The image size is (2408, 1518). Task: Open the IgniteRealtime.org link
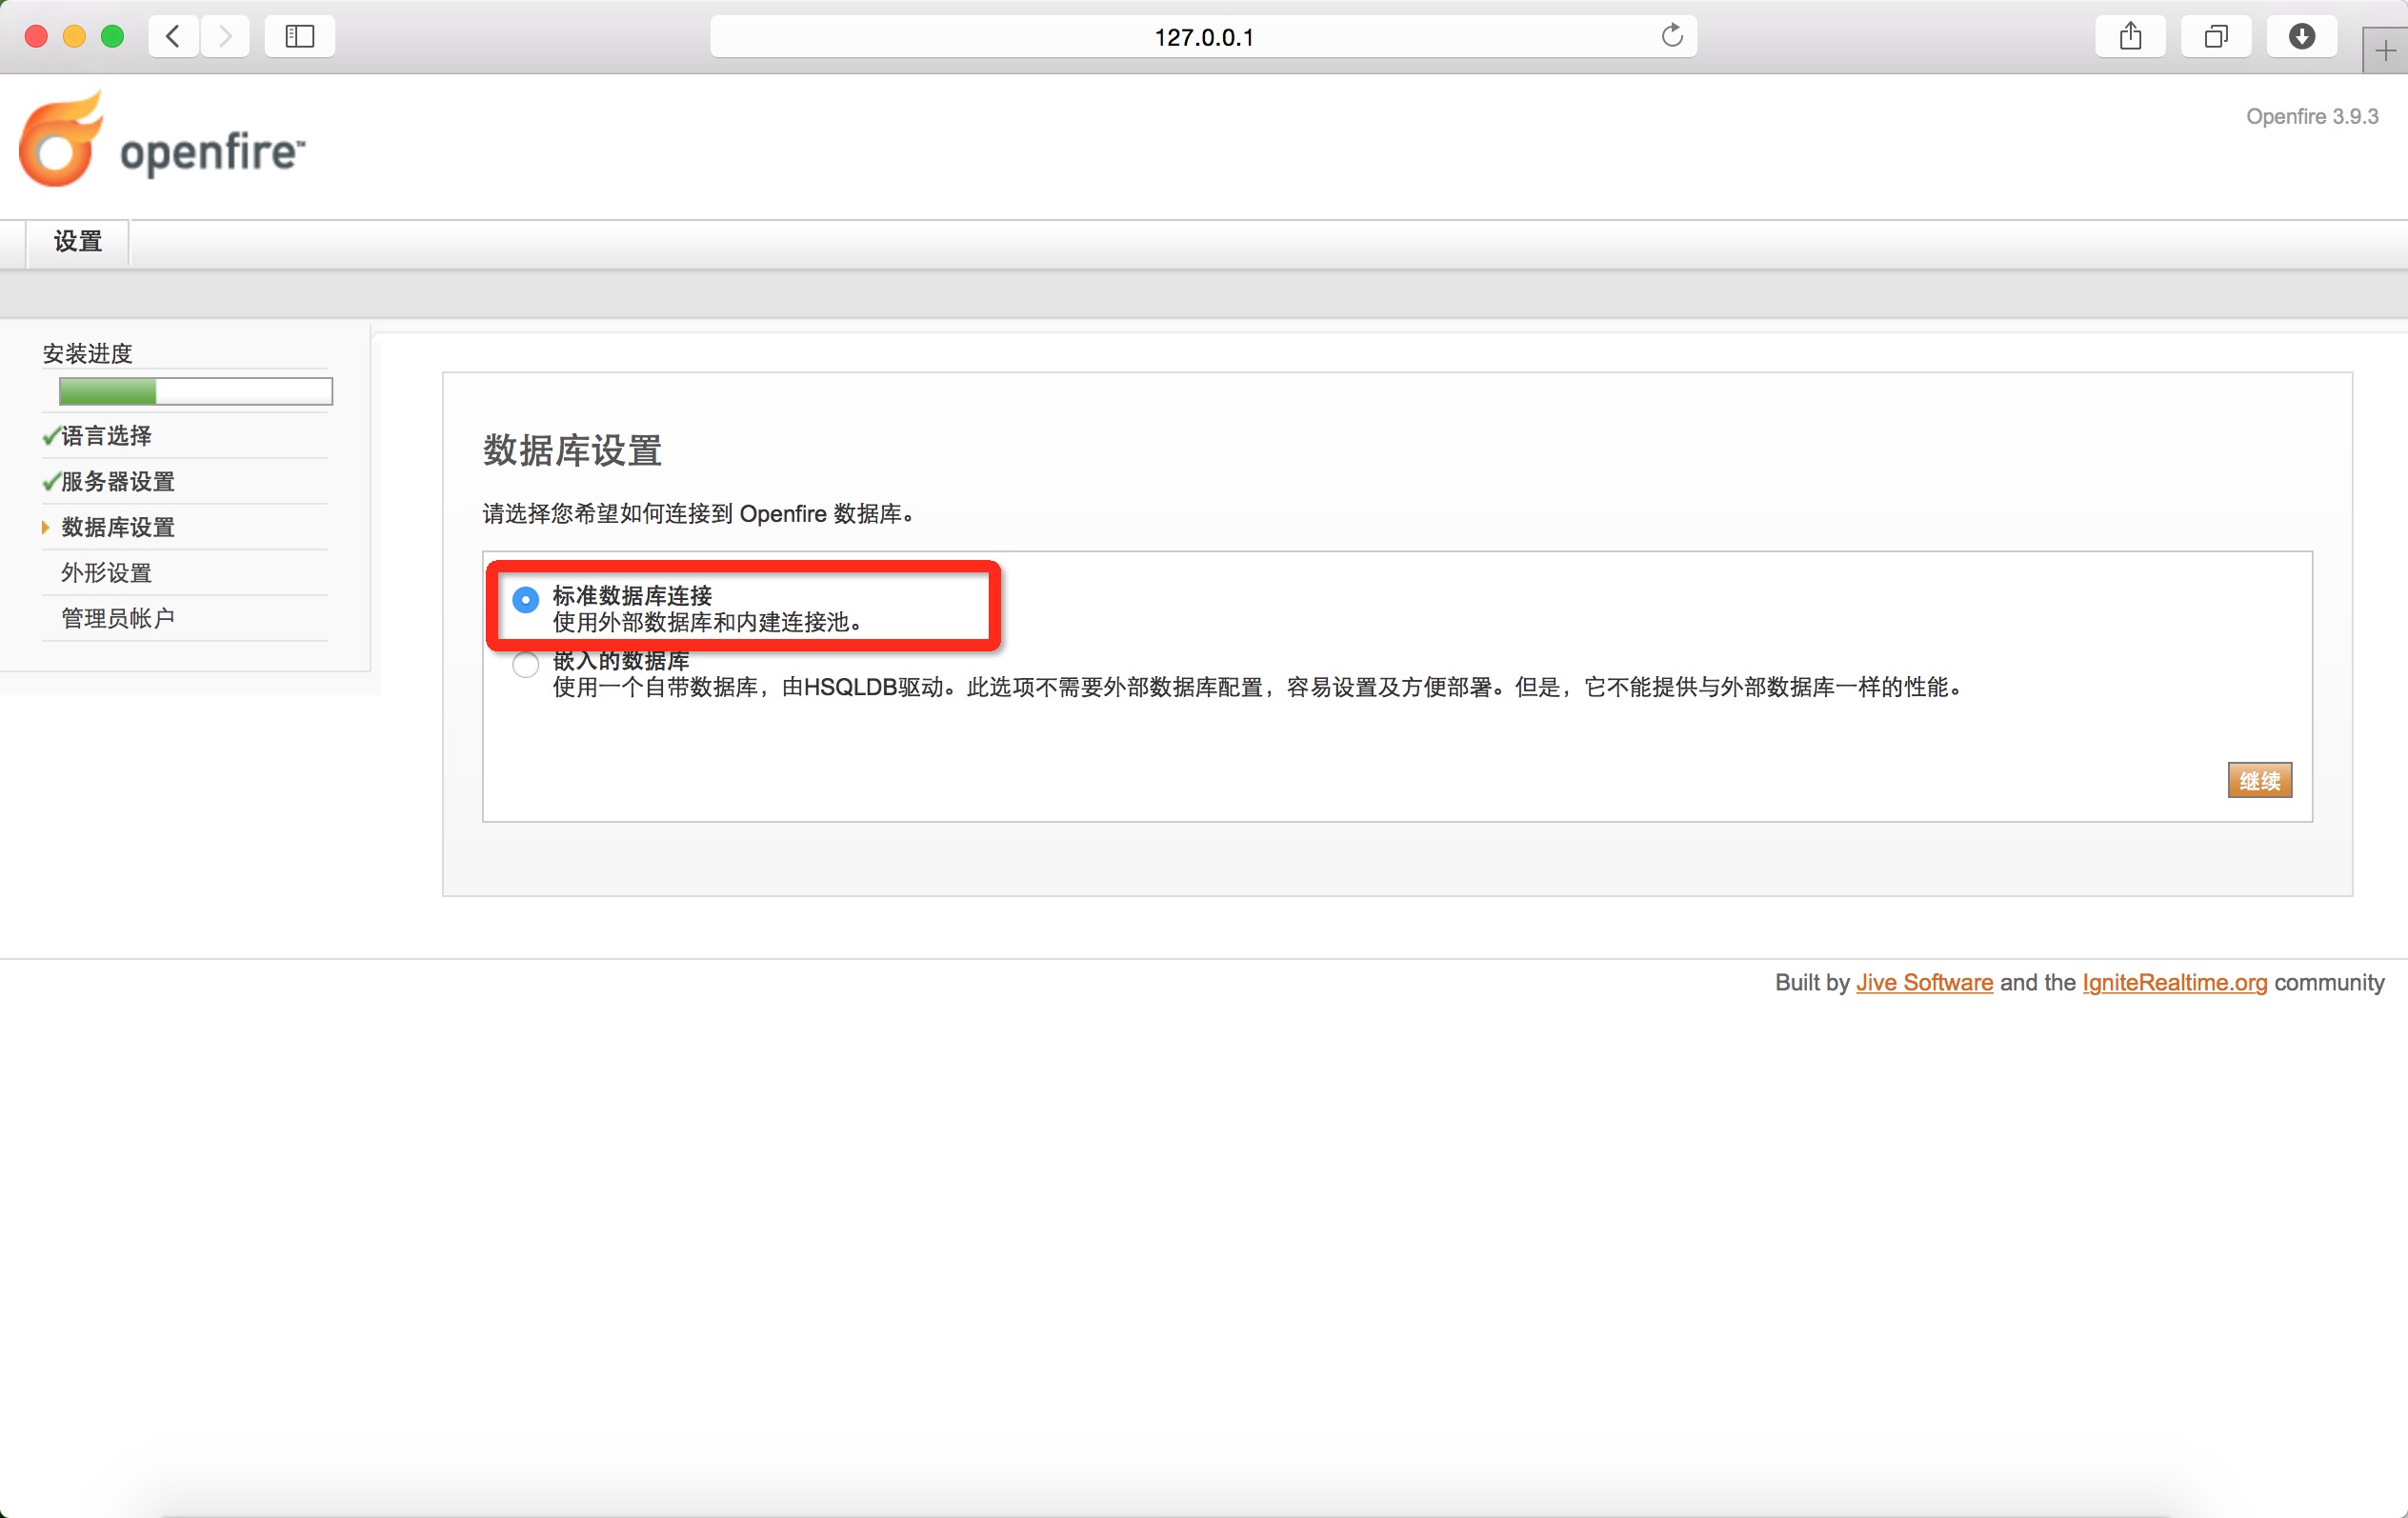[x=2174, y=982]
